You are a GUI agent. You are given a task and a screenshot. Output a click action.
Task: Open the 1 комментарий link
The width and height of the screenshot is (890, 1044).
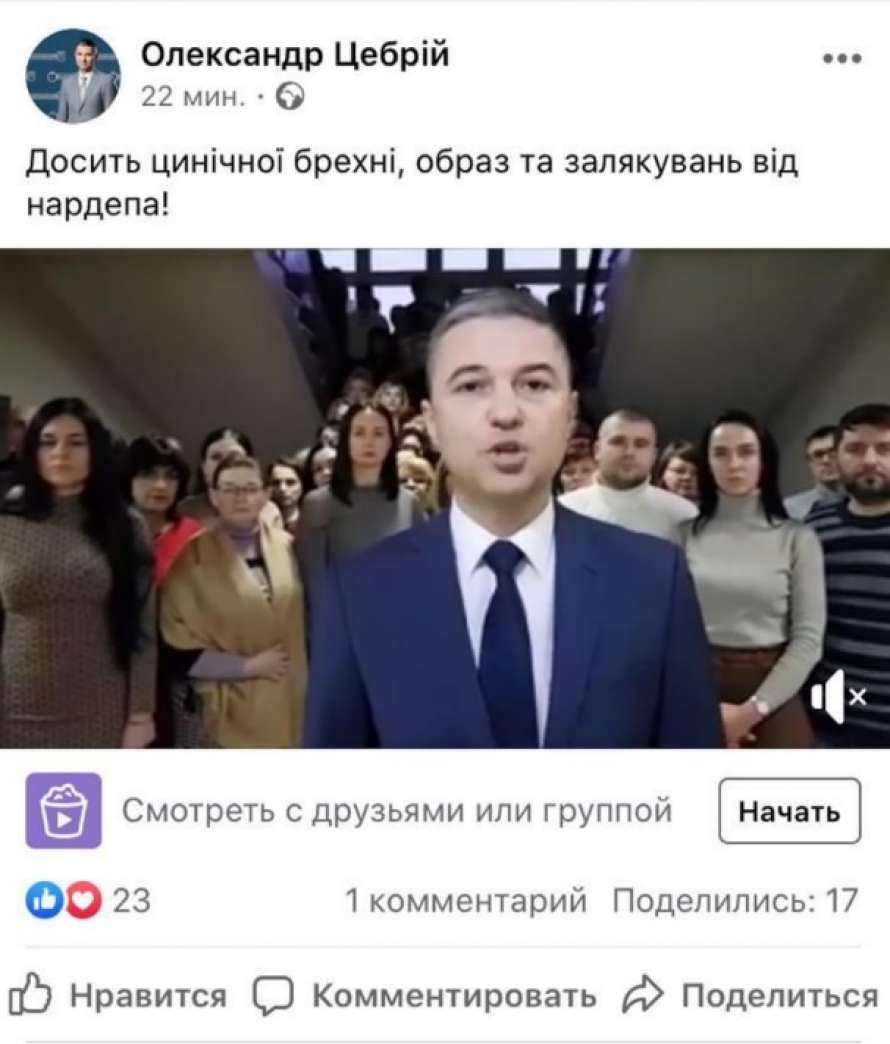click(x=466, y=901)
